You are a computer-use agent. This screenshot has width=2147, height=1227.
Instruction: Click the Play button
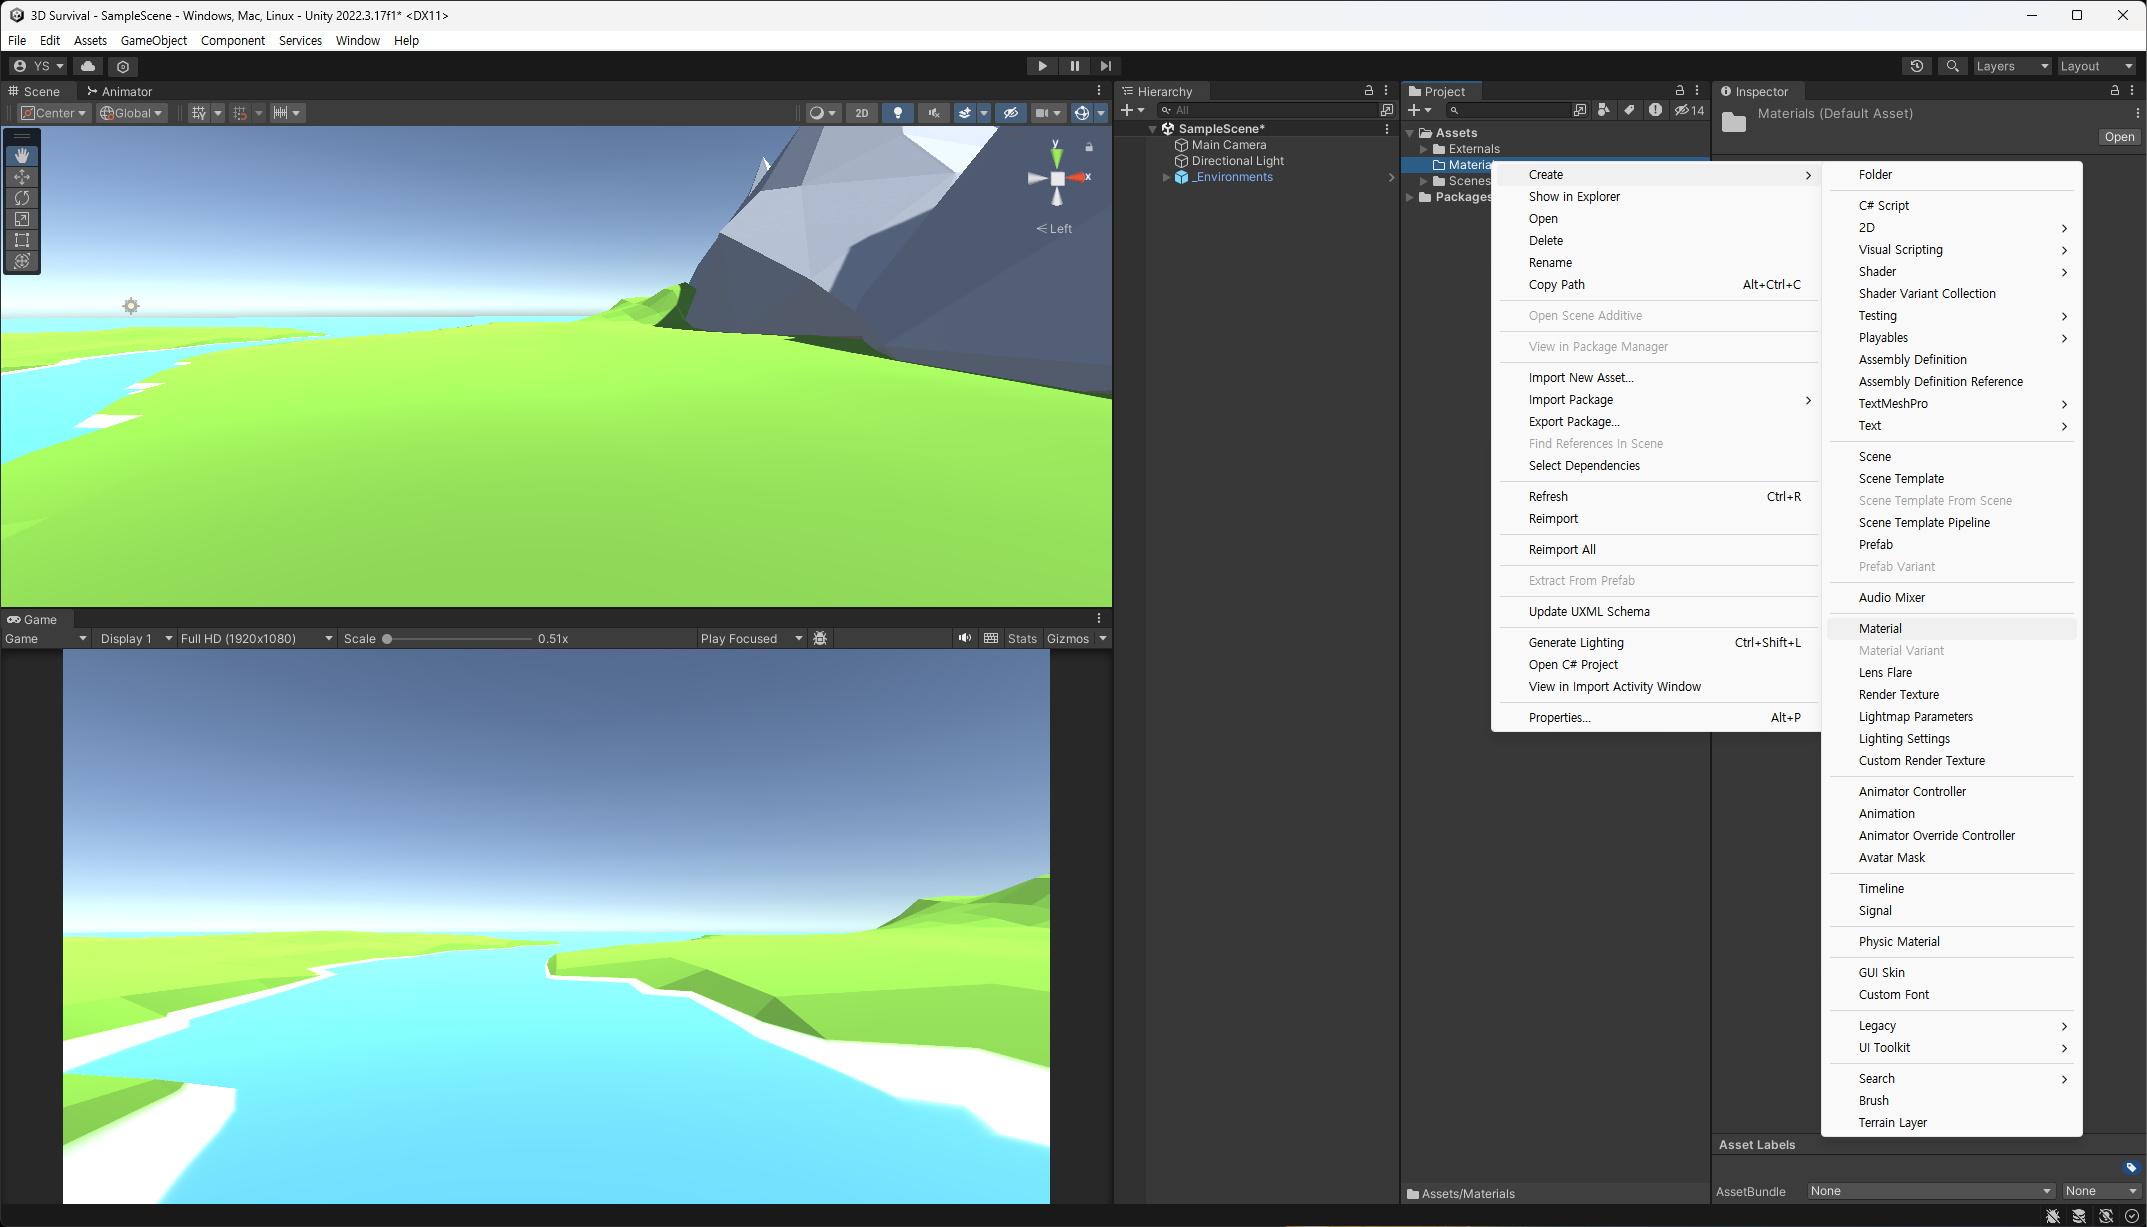tap(1042, 66)
